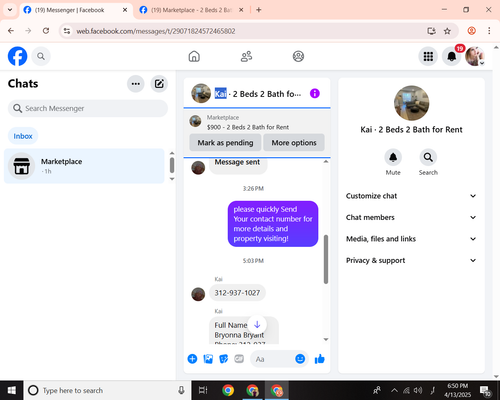
Task: Click the browser address bar URL
Action: [156, 31]
